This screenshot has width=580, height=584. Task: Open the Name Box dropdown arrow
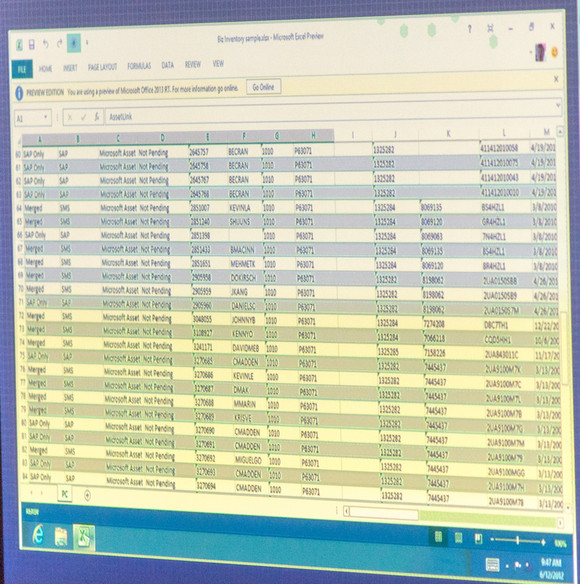(45, 117)
